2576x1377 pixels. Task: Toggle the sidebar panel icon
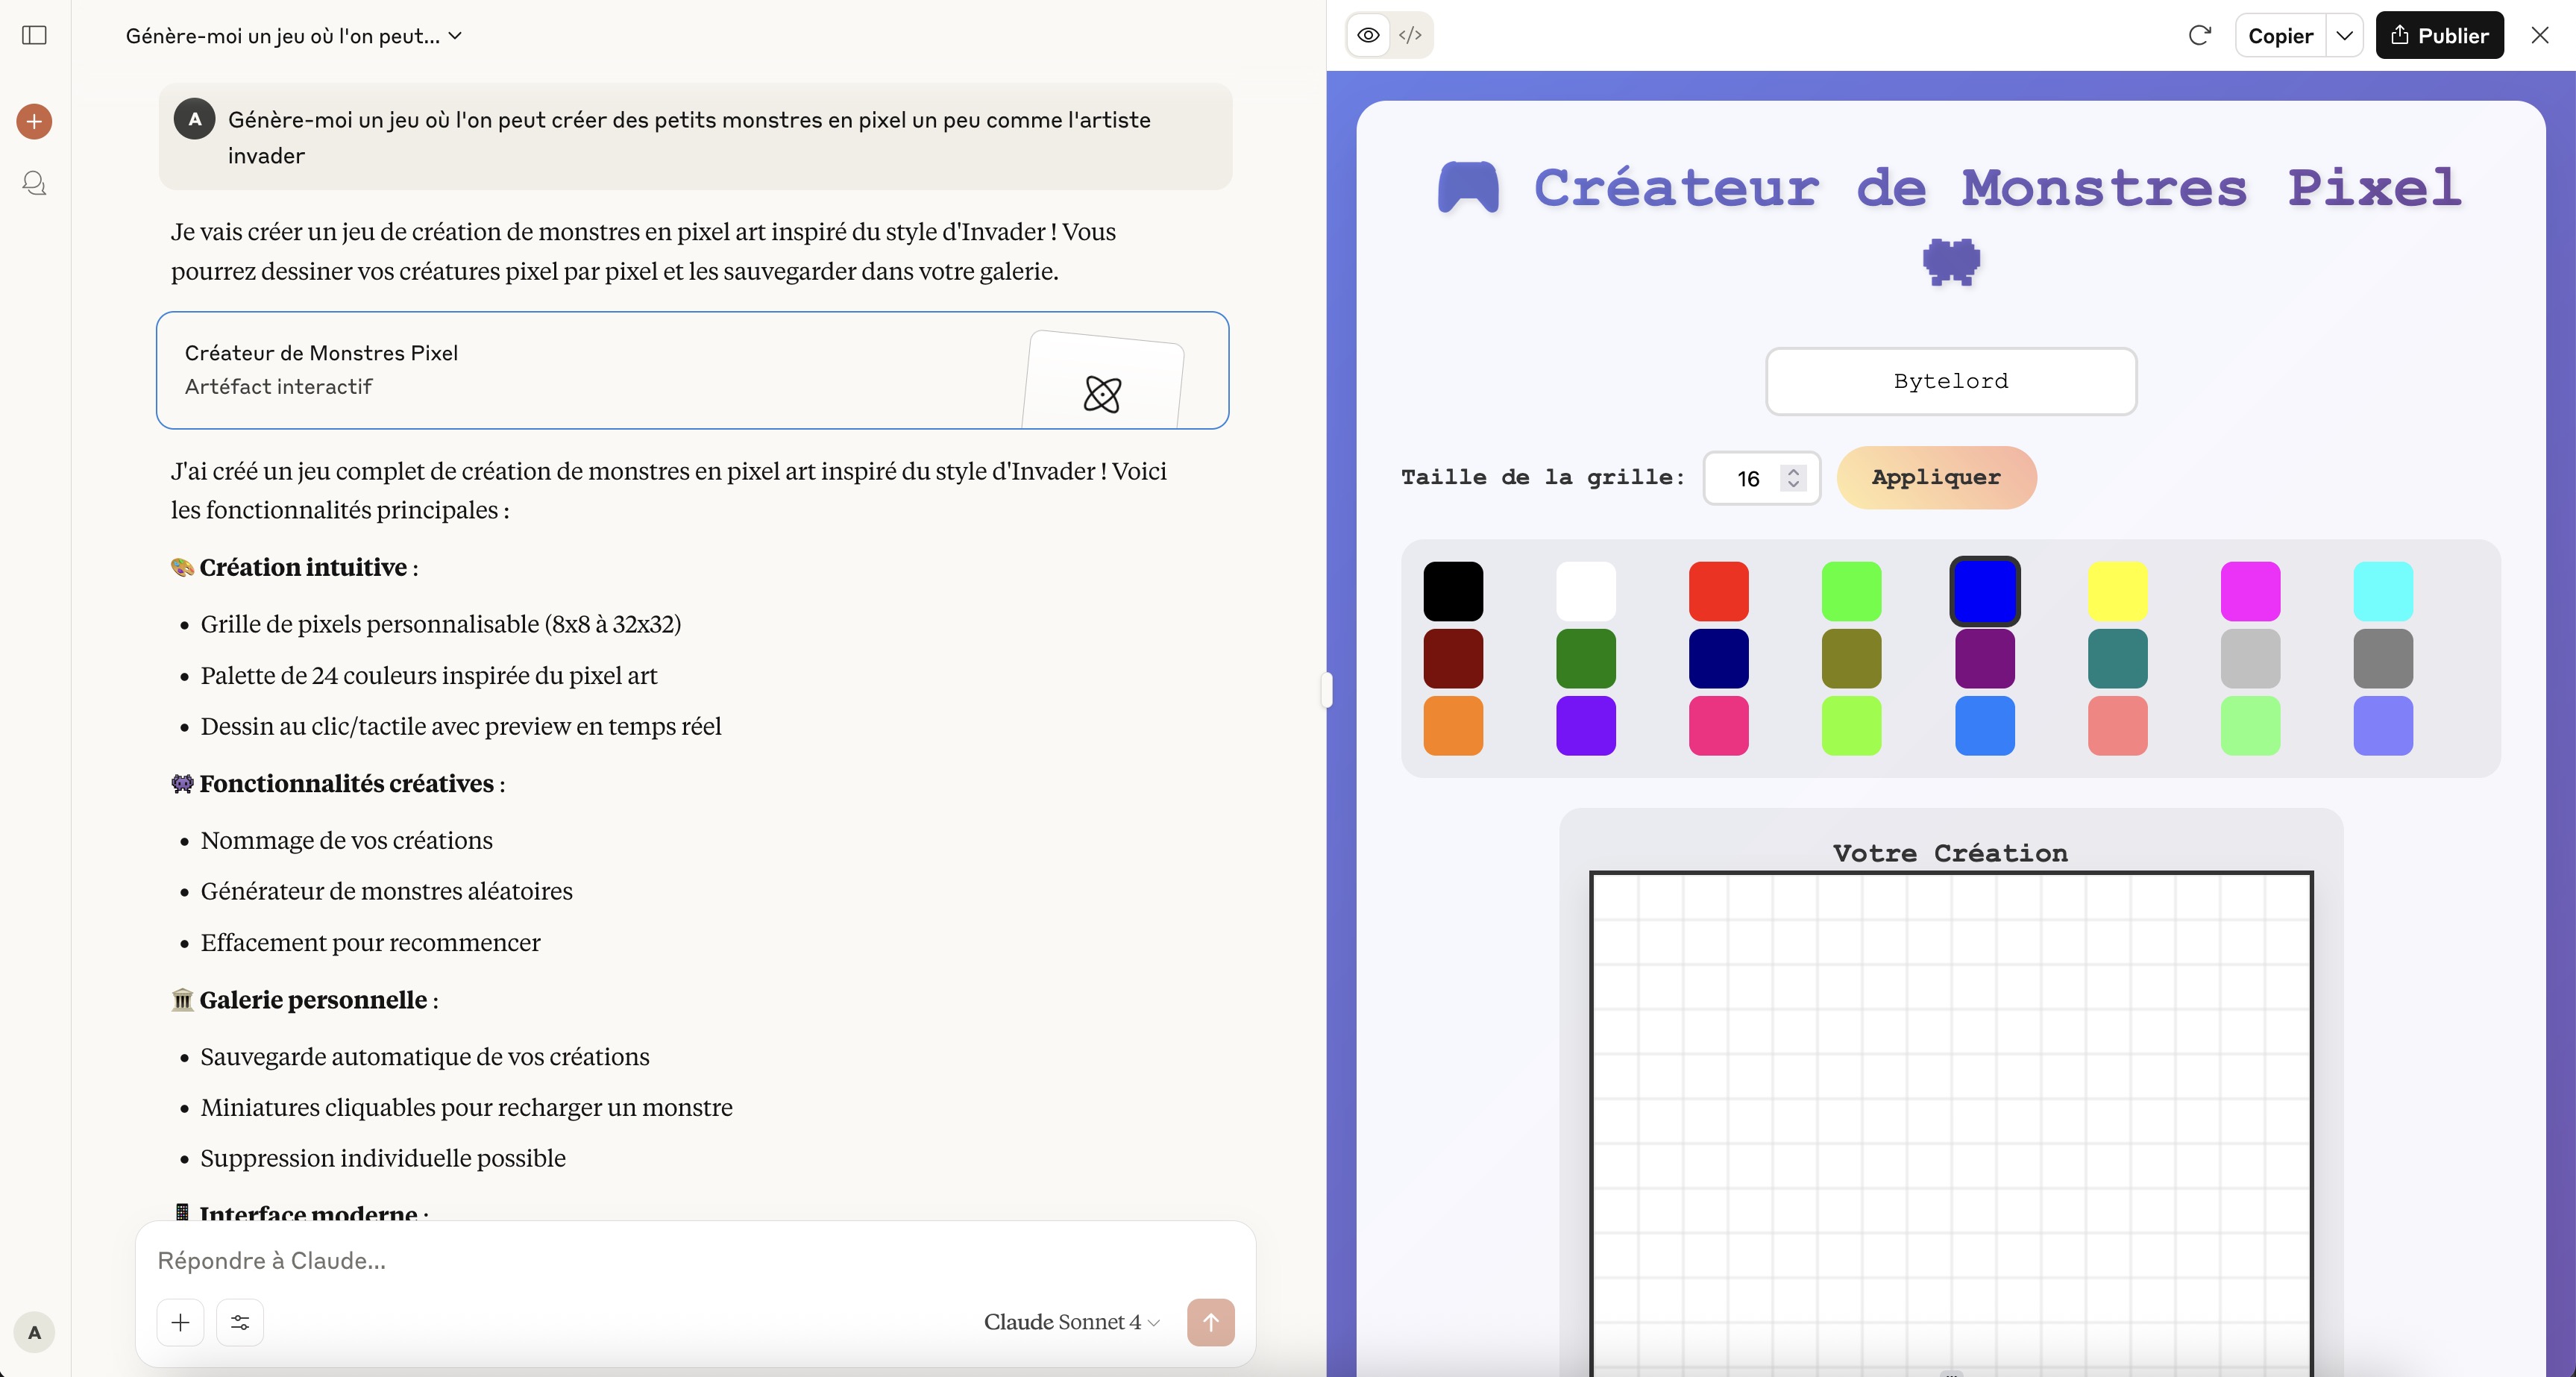click(x=34, y=35)
